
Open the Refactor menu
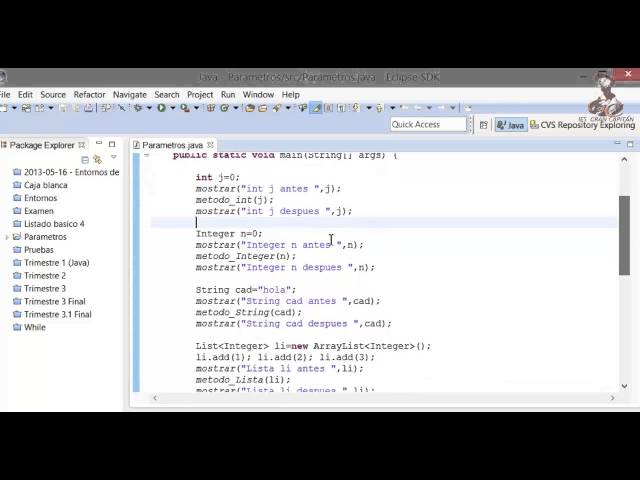pyautogui.click(x=89, y=95)
